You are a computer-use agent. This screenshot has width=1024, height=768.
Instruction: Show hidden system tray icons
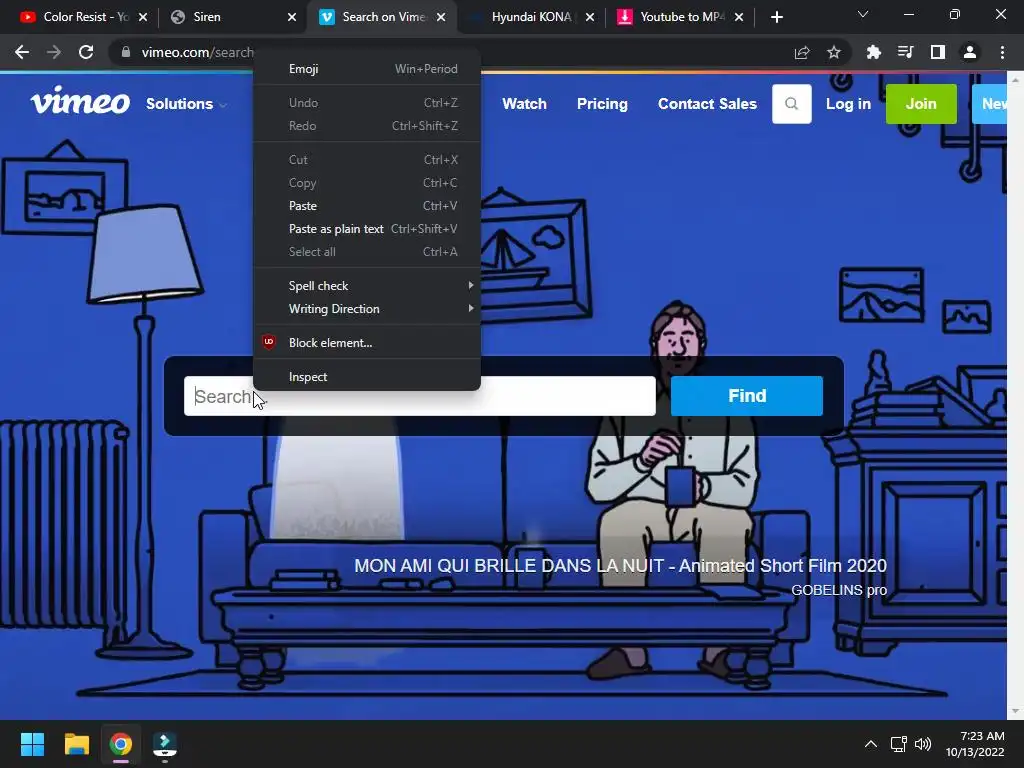click(x=871, y=744)
